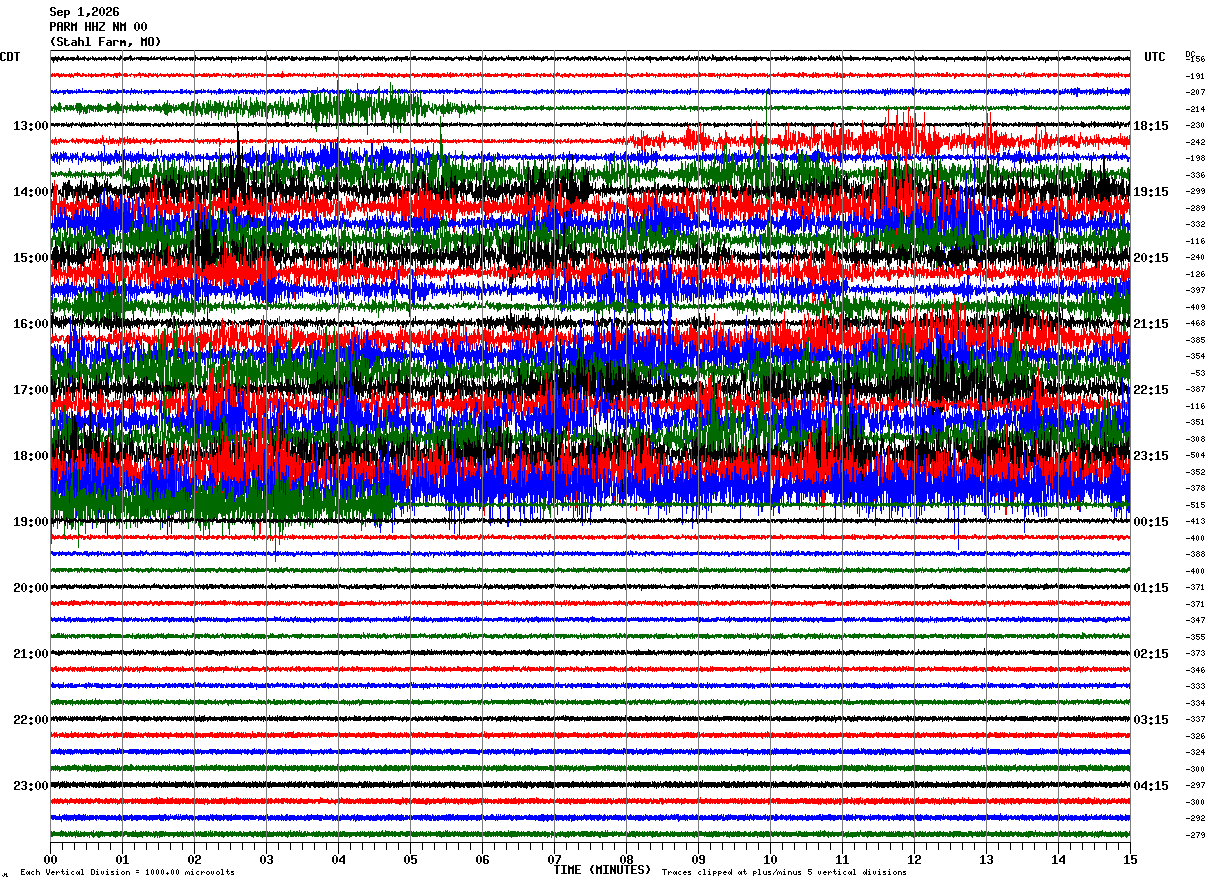
Task: Click the UTC timezone header
Action: tap(1155, 57)
